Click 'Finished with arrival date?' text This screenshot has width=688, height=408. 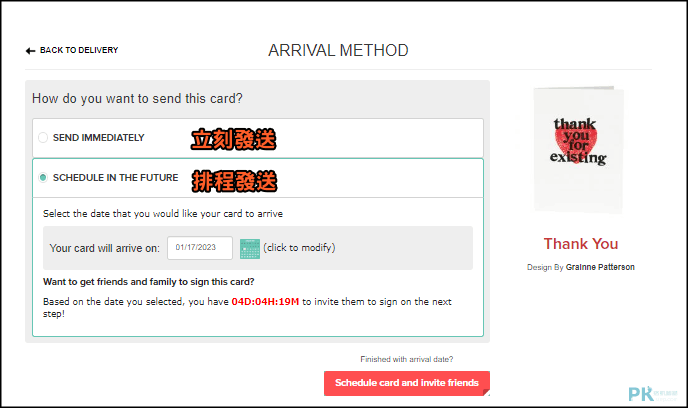click(x=407, y=359)
